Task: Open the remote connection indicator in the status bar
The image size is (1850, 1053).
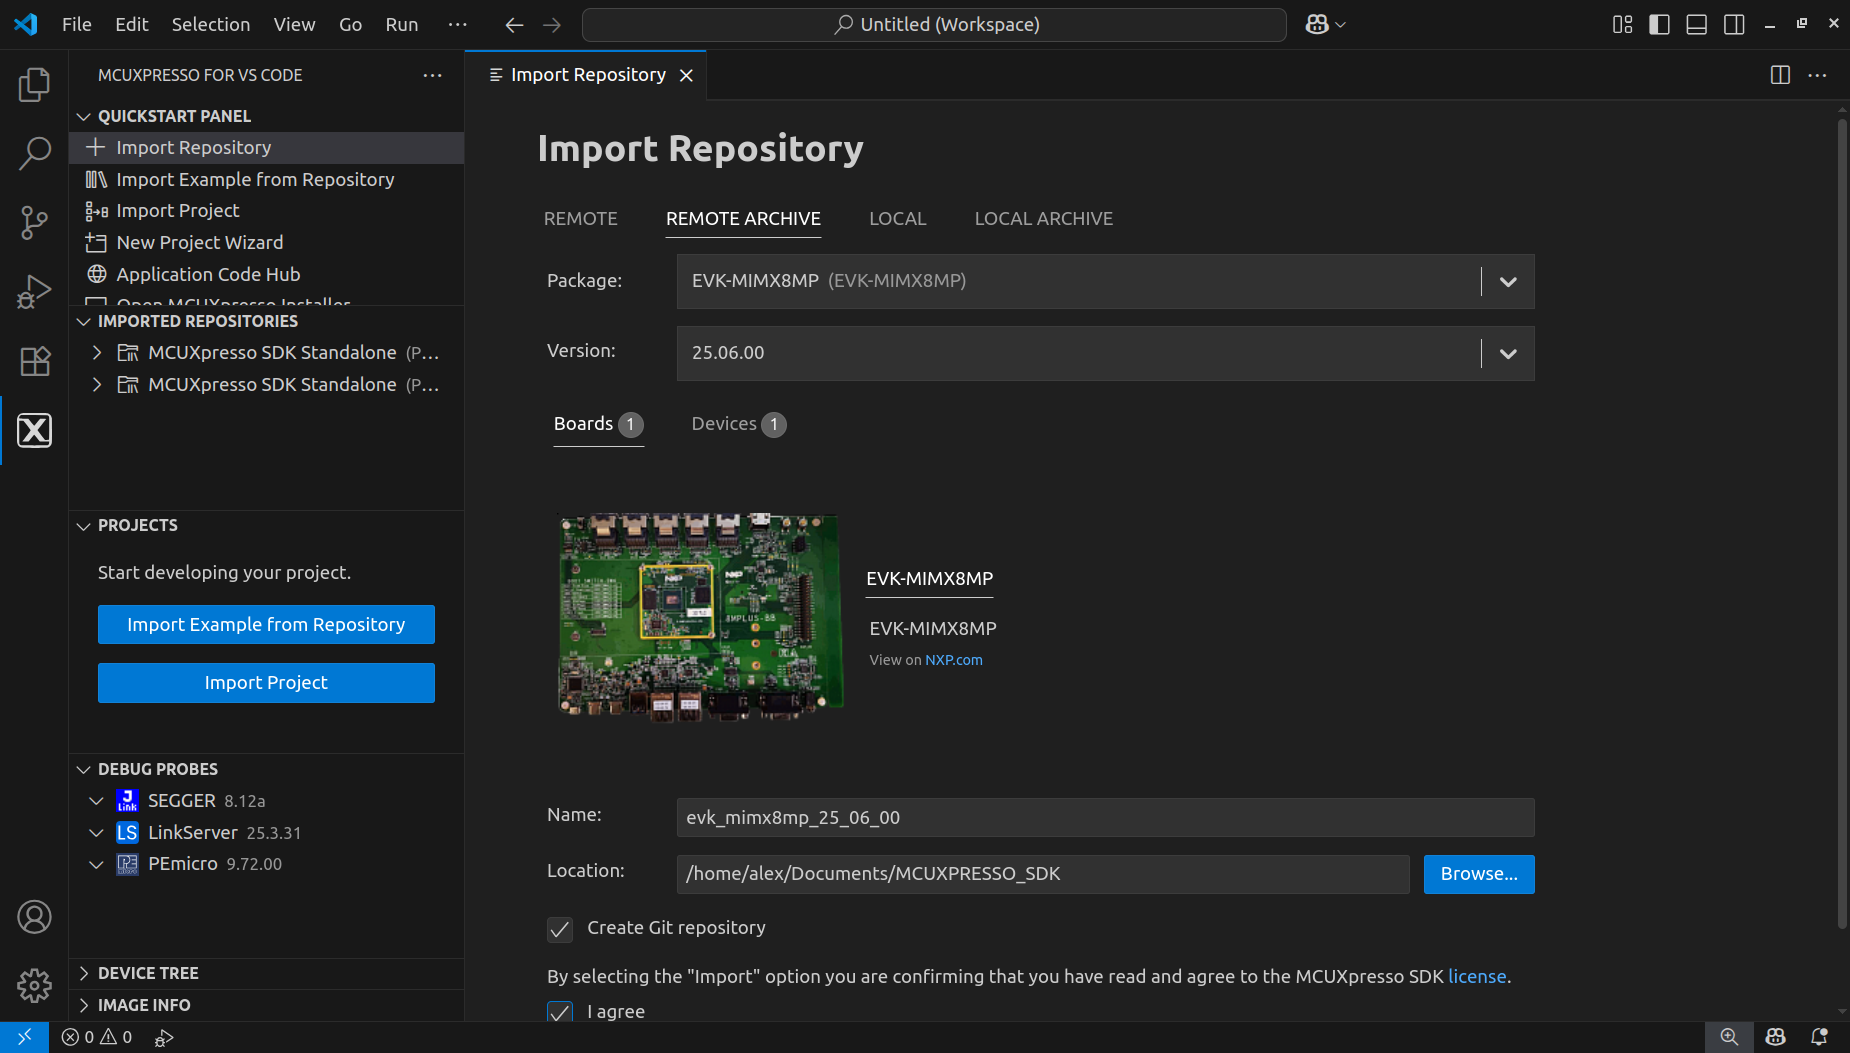Action: tap(24, 1037)
